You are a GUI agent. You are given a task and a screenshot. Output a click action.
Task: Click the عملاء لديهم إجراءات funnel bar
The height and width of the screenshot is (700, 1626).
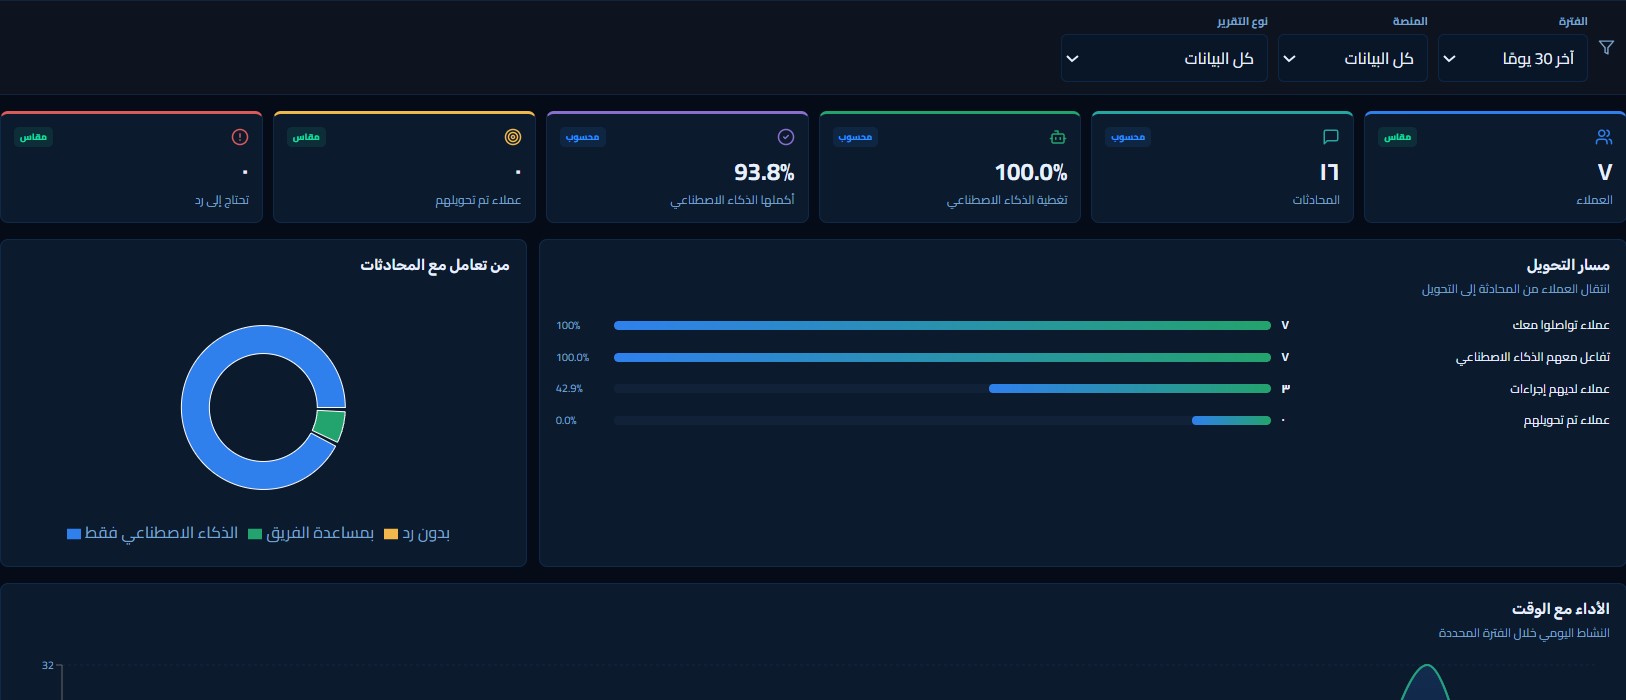(x=1130, y=389)
